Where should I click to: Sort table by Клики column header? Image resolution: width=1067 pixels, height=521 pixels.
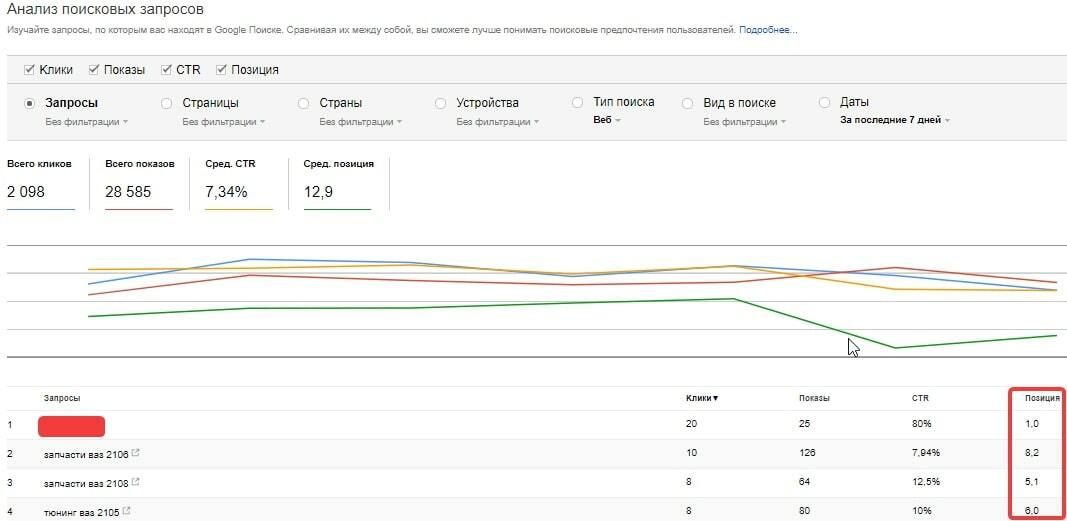click(x=702, y=398)
